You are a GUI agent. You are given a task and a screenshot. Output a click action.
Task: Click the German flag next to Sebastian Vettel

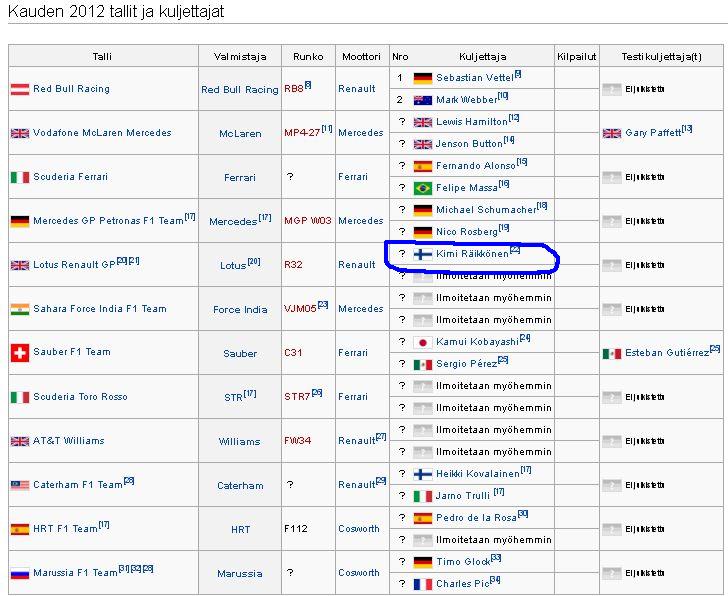pos(422,78)
